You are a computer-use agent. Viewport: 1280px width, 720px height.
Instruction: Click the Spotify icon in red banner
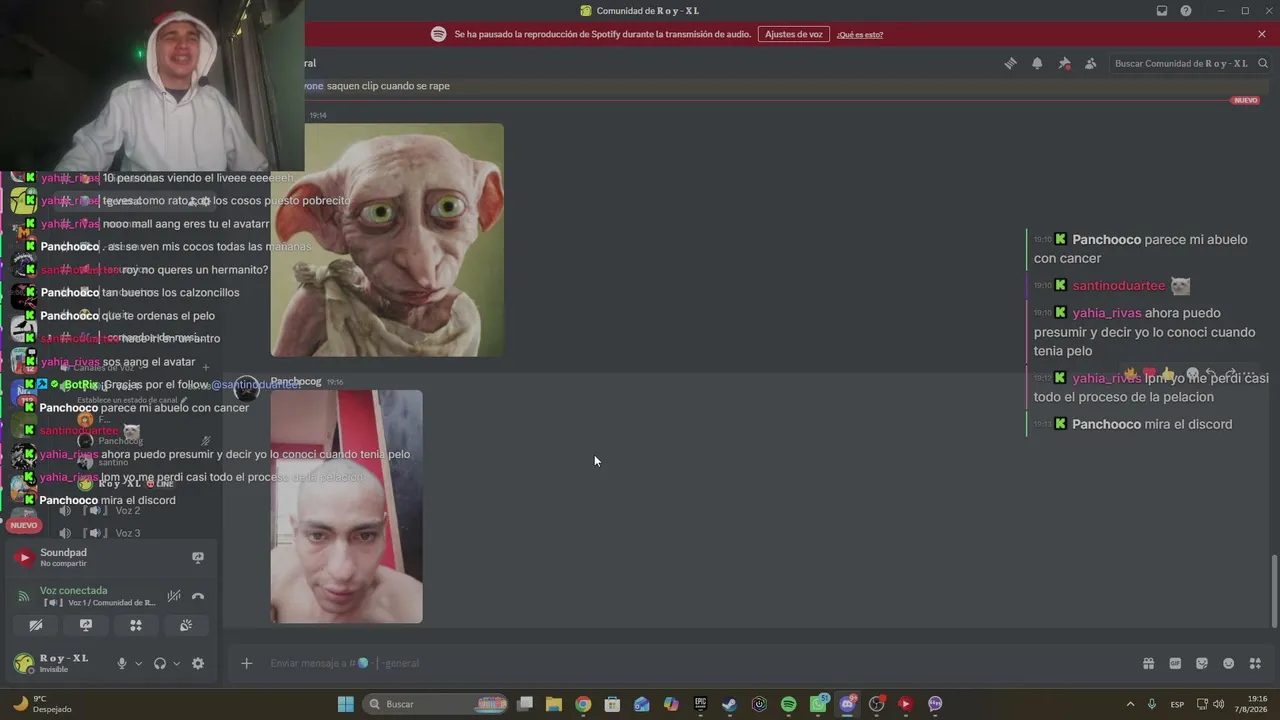(x=438, y=34)
